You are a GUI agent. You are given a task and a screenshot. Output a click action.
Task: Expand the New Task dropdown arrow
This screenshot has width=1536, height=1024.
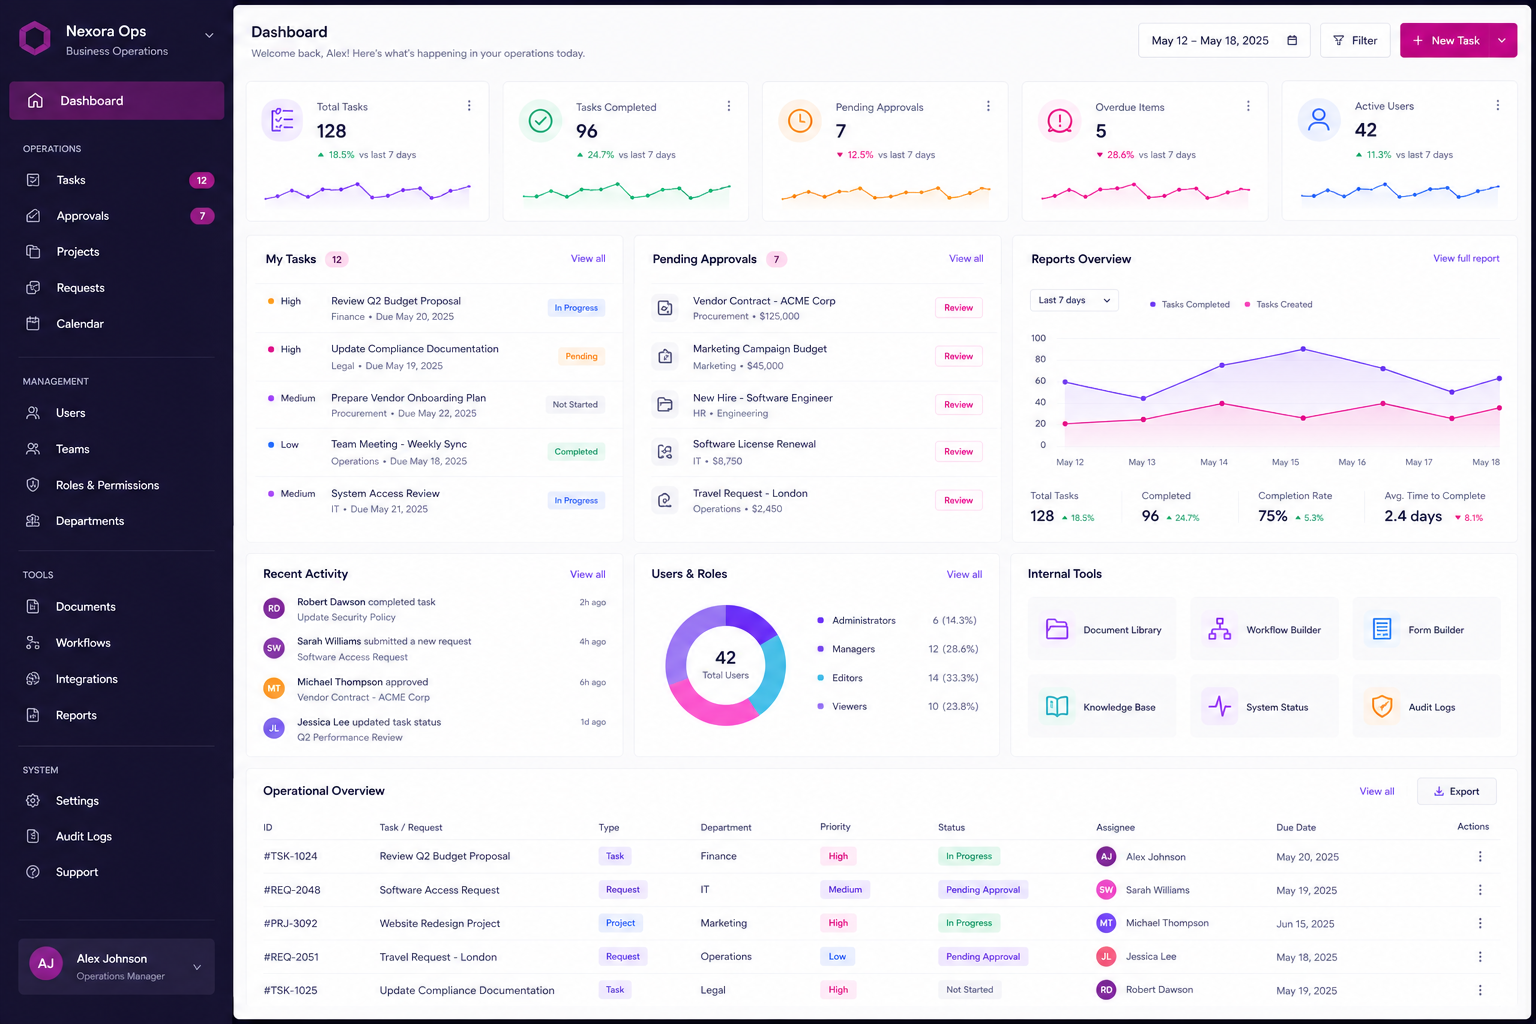tap(1502, 40)
